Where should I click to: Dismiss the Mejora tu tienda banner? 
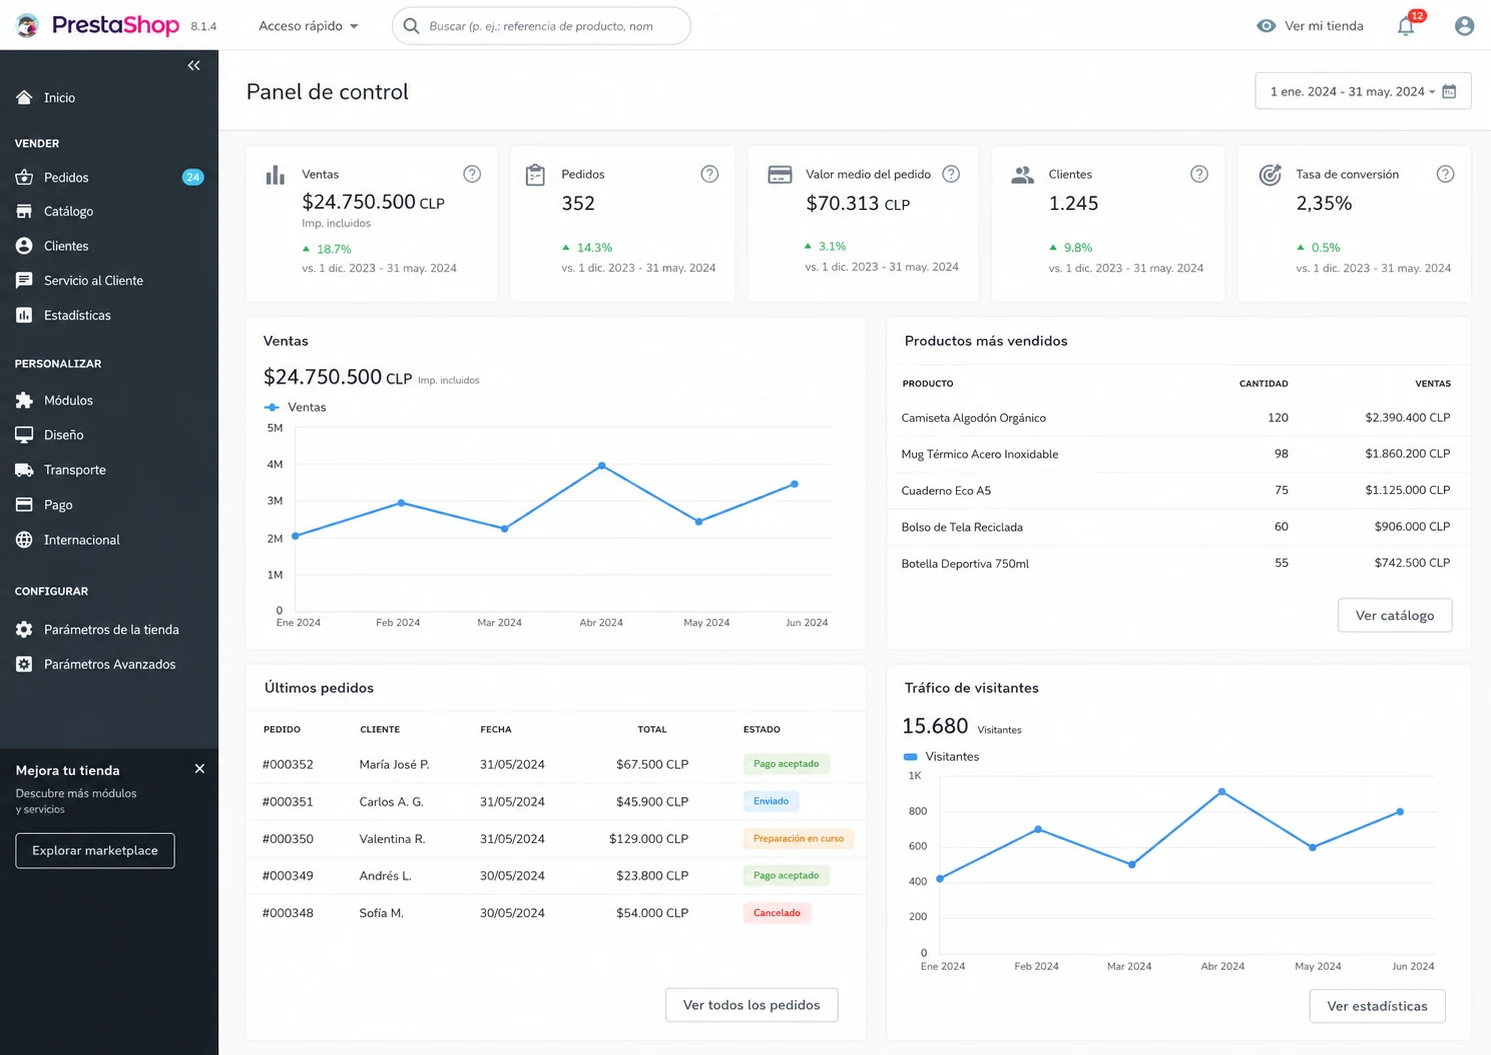[199, 769]
